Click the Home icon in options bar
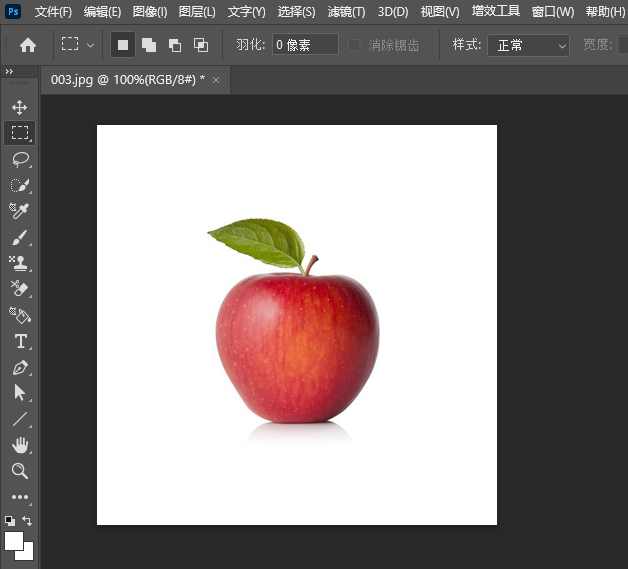 click(28, 45)
